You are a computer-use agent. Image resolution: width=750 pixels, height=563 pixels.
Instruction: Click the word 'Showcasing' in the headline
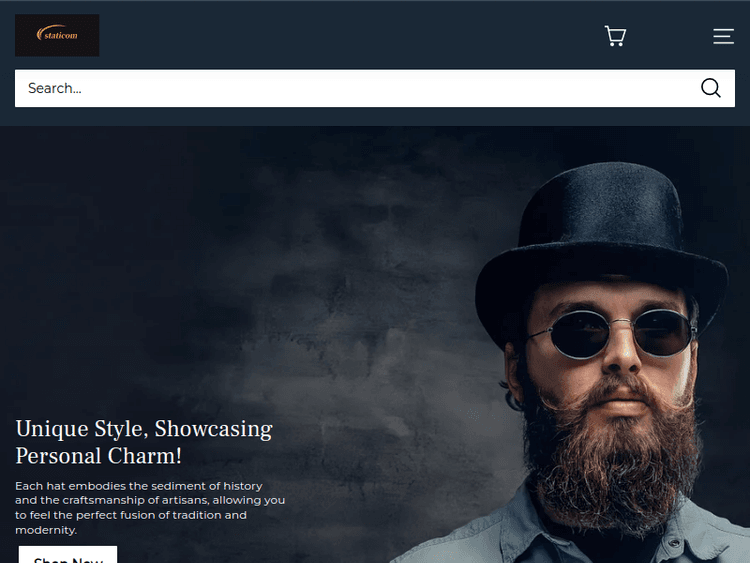(213, 429)
